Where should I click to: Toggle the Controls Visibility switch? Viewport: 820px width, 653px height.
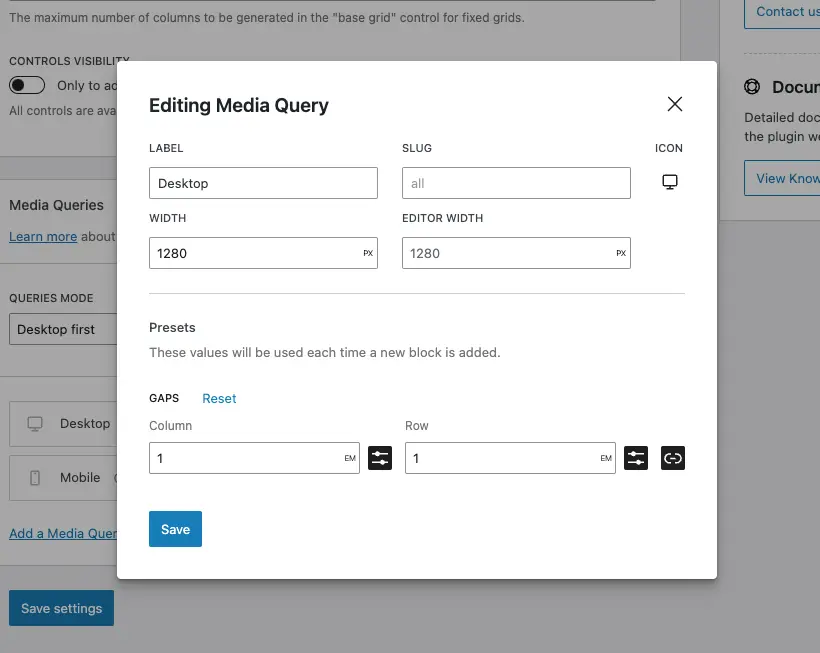pos(27,85)
